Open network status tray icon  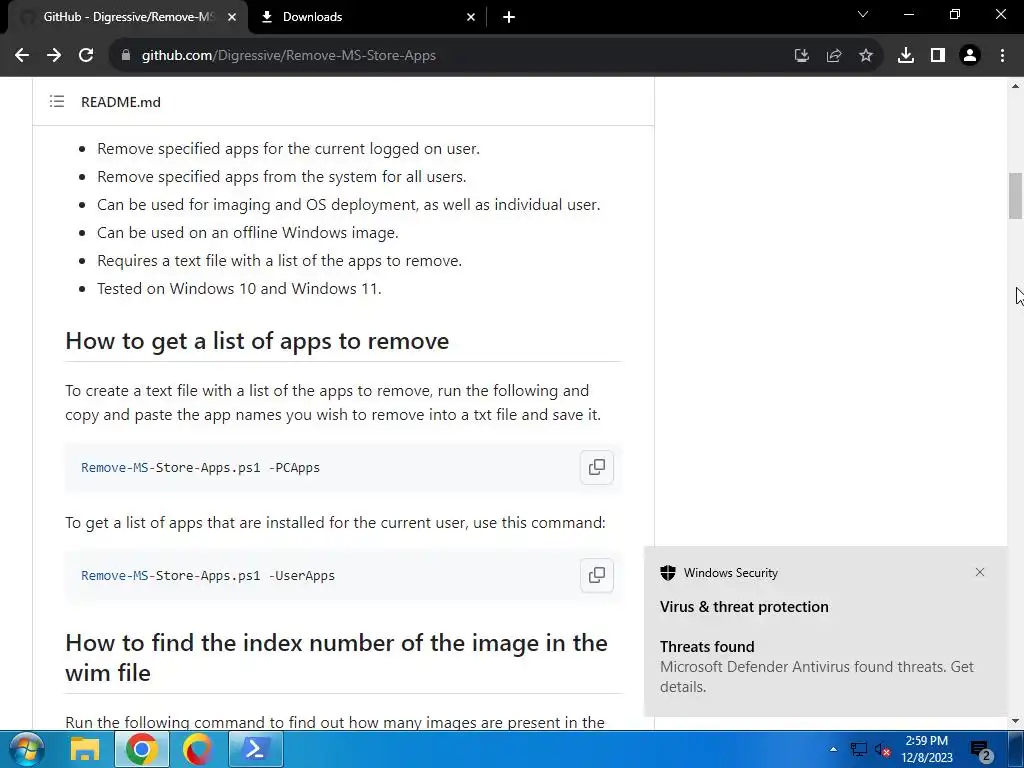(x=858, y=750)
